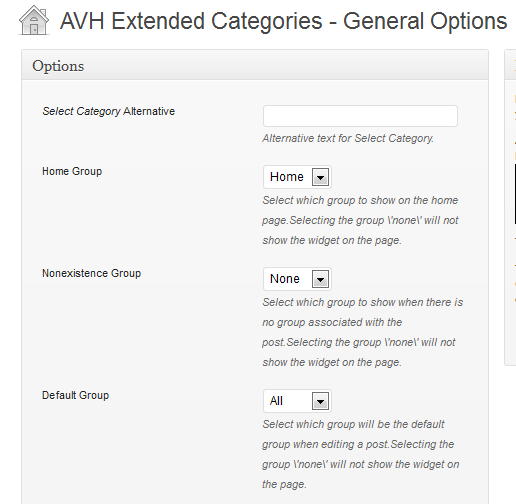This screenshot has width=516, height=504.
Task: Click the 'Home Group' field label
Action: pos(72,171)
